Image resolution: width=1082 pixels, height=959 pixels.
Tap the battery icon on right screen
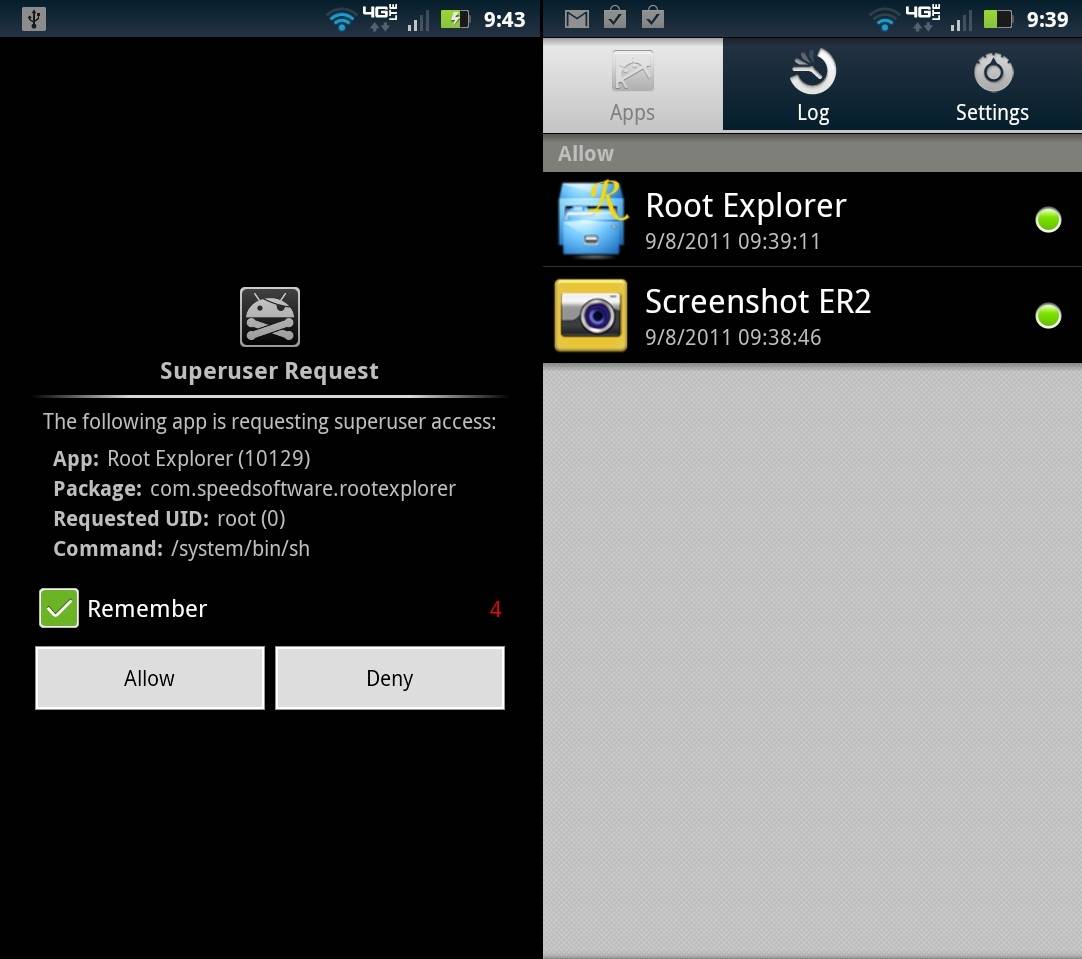point(998,19)
